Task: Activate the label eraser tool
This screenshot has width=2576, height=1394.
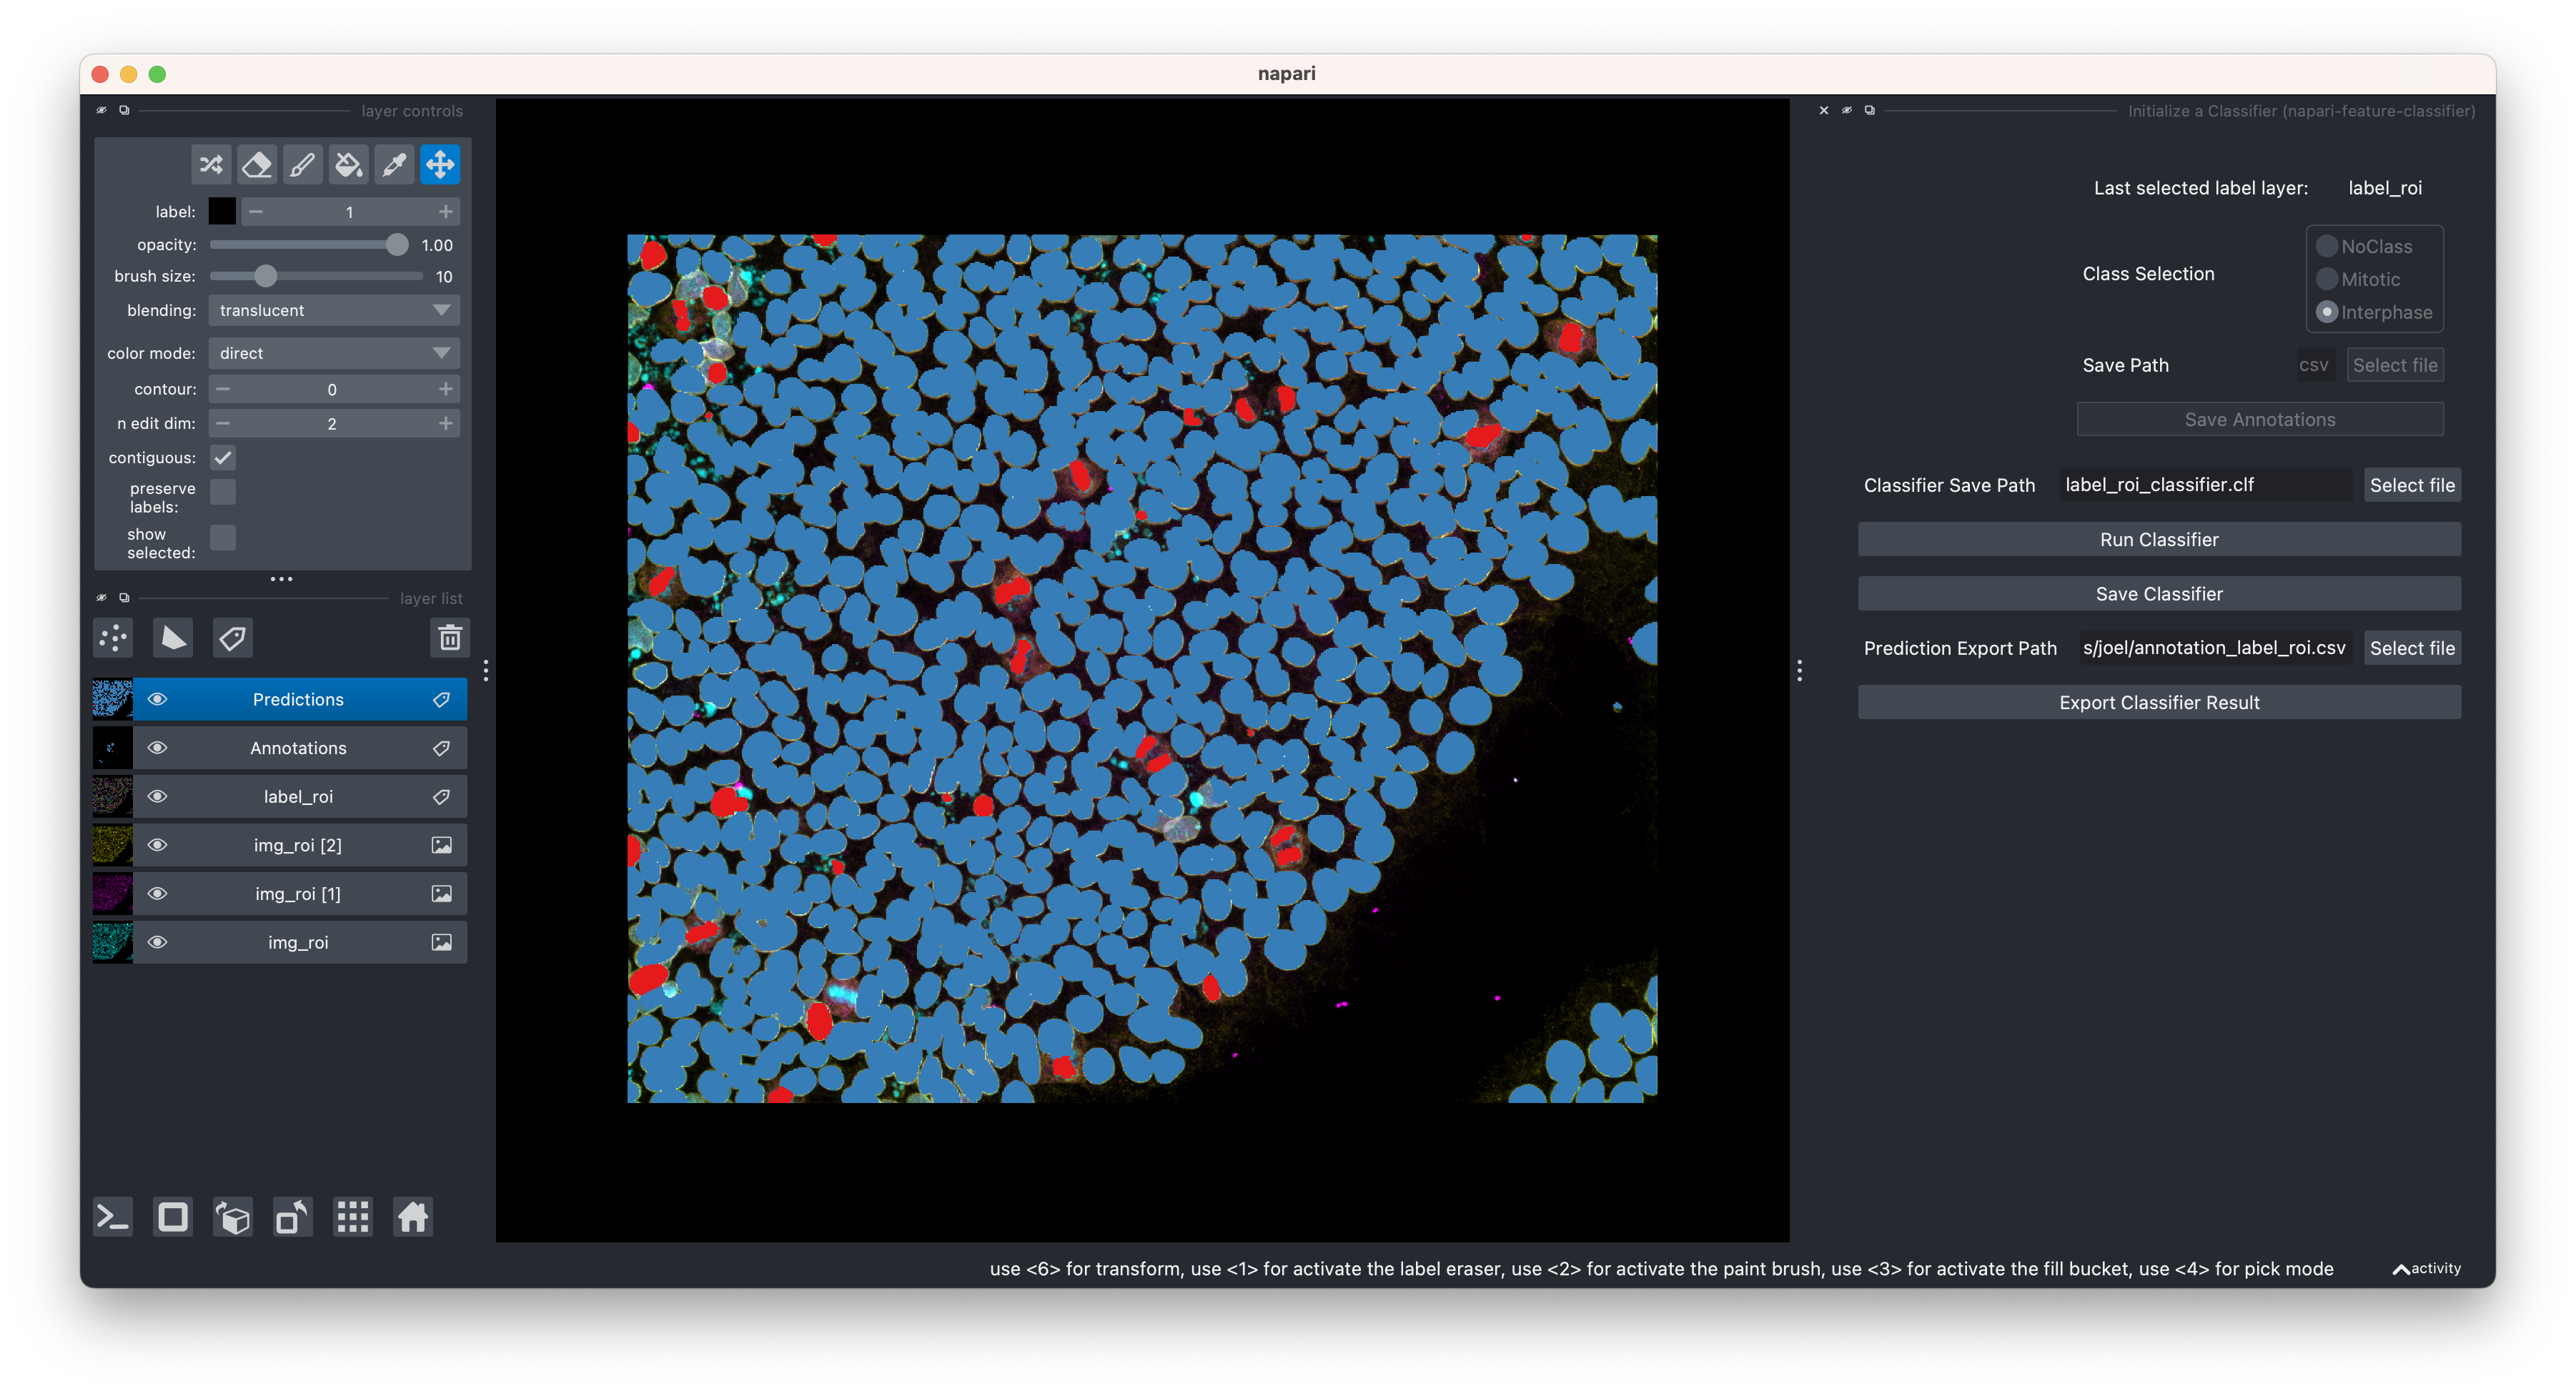Action: point(257,164)
